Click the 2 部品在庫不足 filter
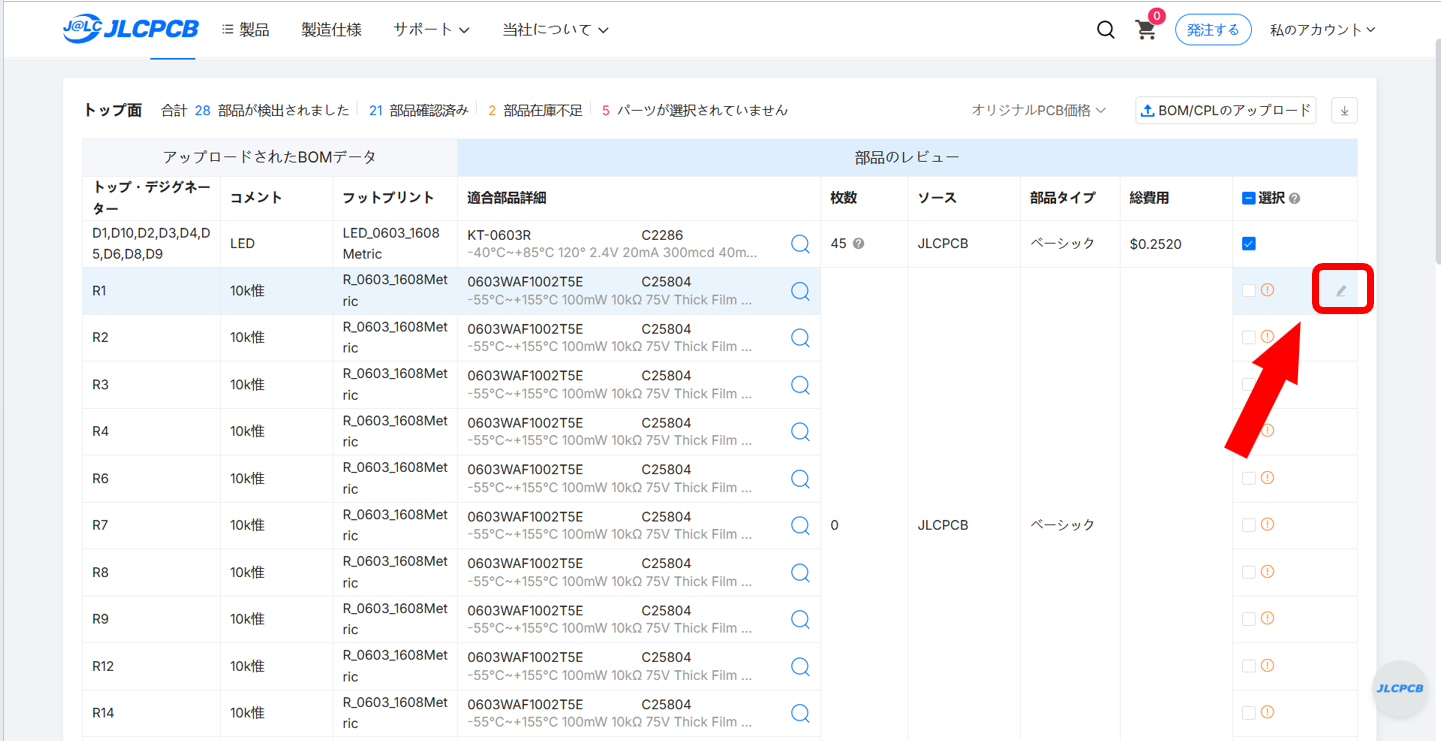This screenshot has height=741, width=1441. tap(535, 110)
